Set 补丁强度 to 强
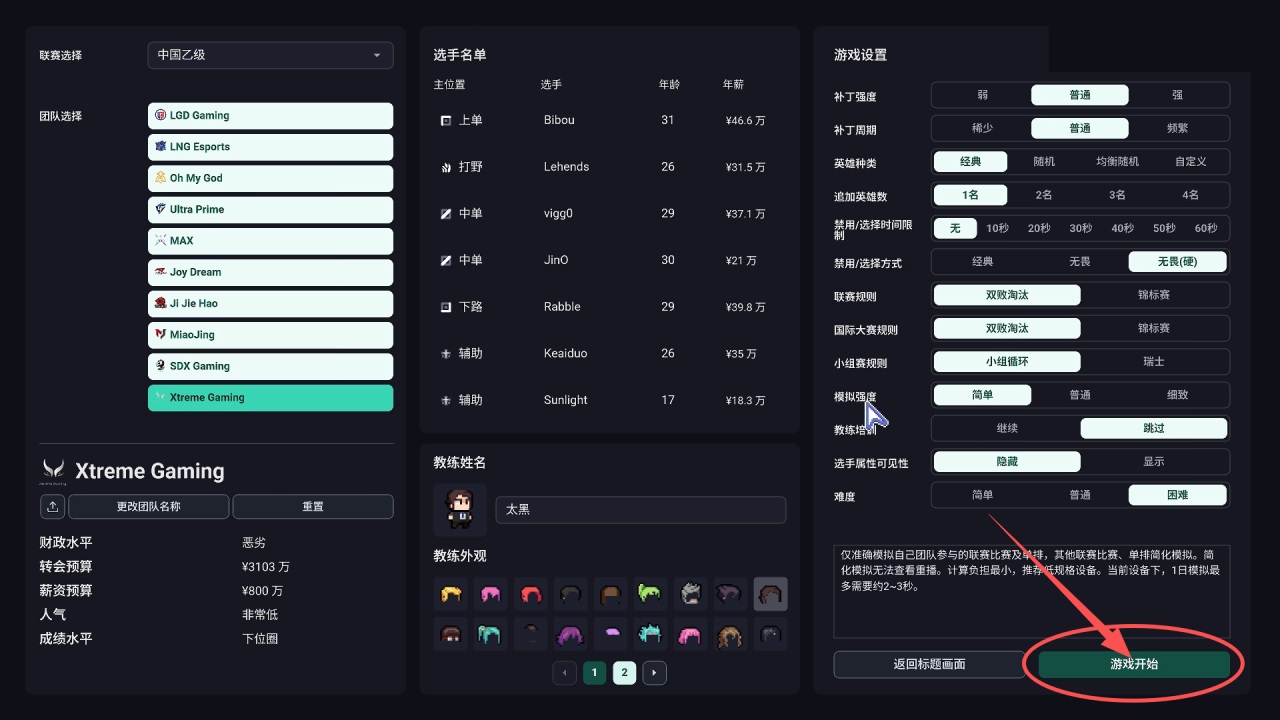1280x720 pixels. click(1177, 96)
